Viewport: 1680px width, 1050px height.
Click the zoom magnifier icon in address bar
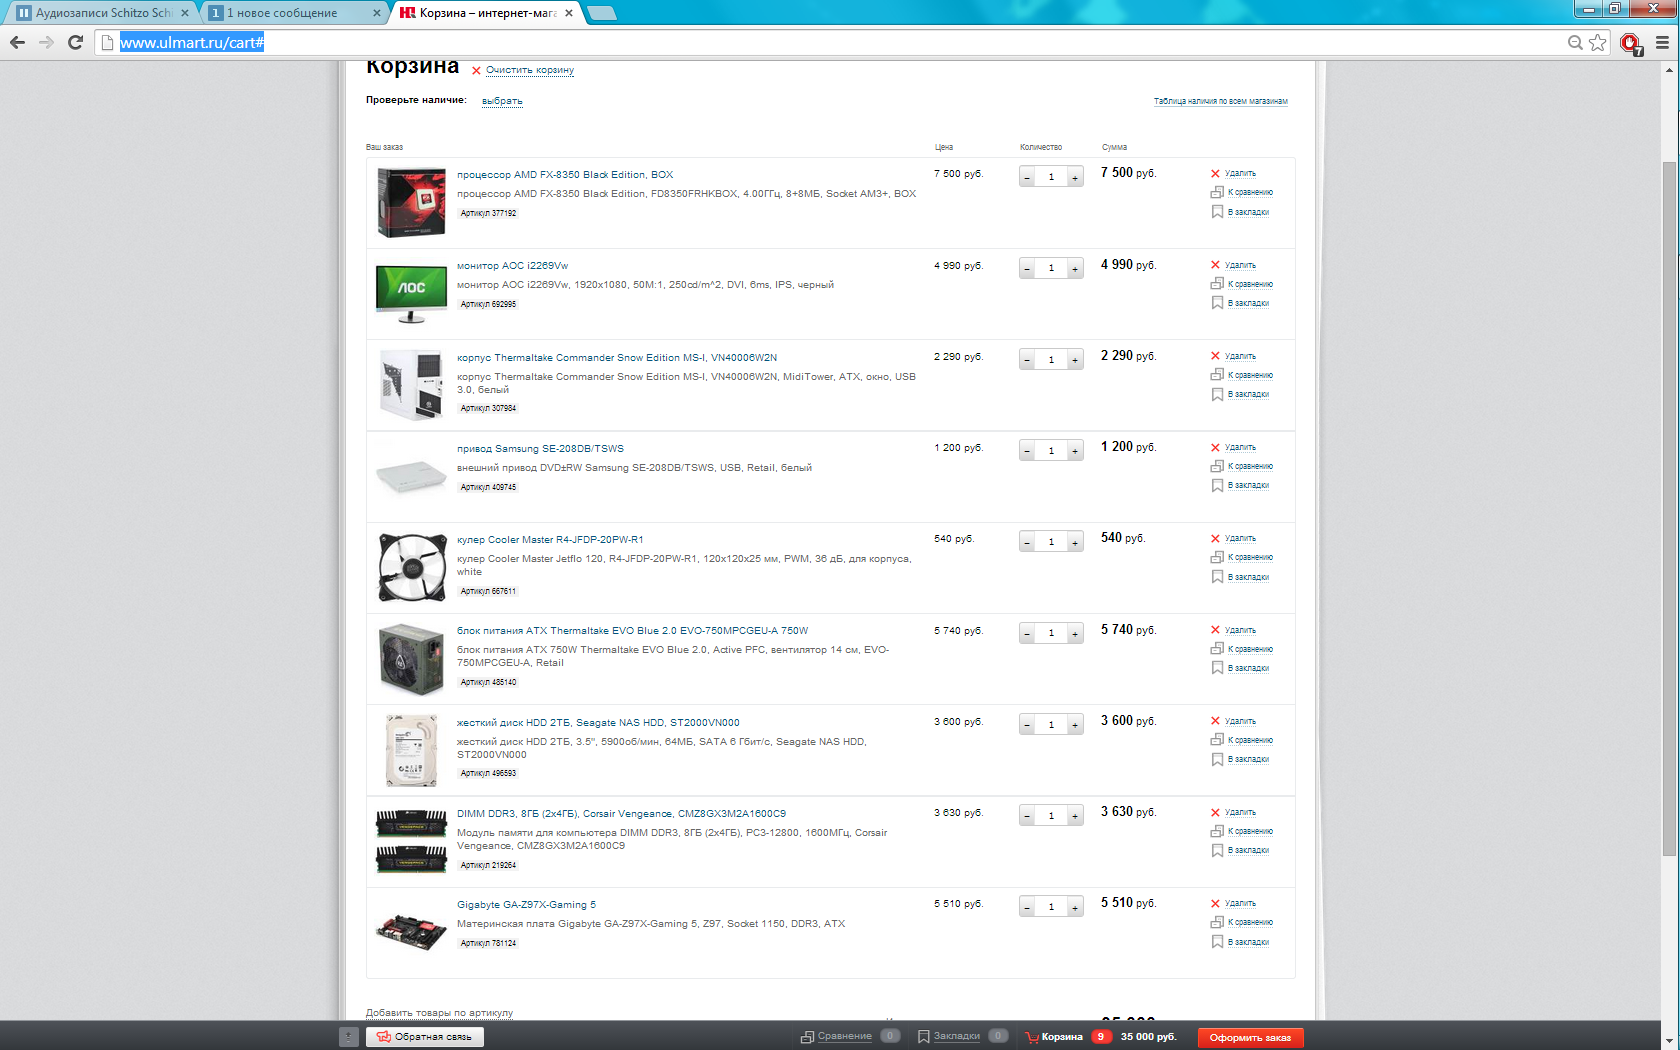pyautogui.click(x=1575, y=42)
